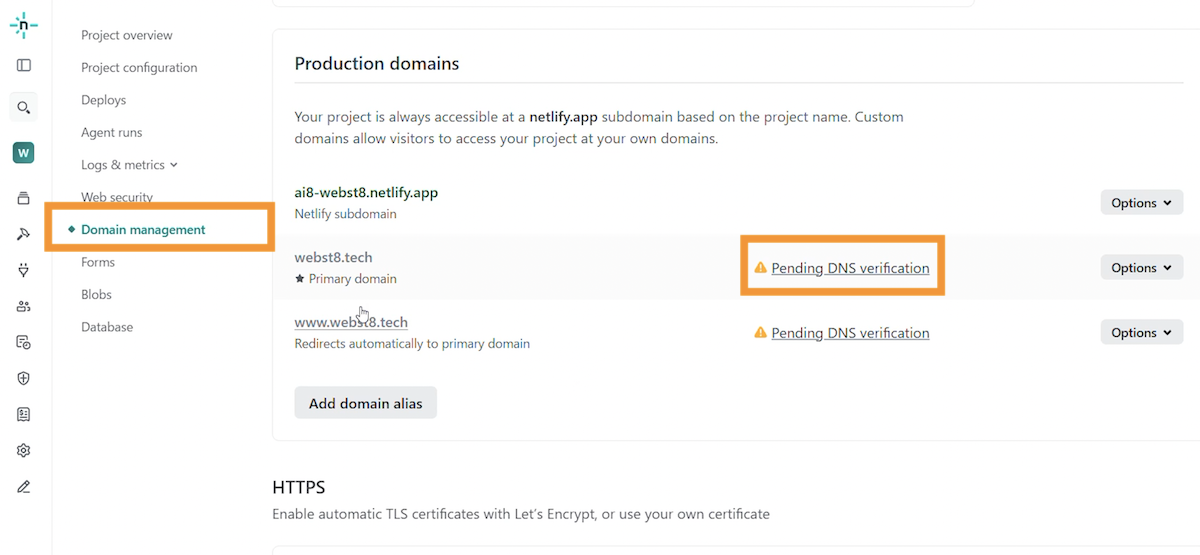Open the extensions plug icon
The height and width of the screenshot is (555, 1200).
24,270
